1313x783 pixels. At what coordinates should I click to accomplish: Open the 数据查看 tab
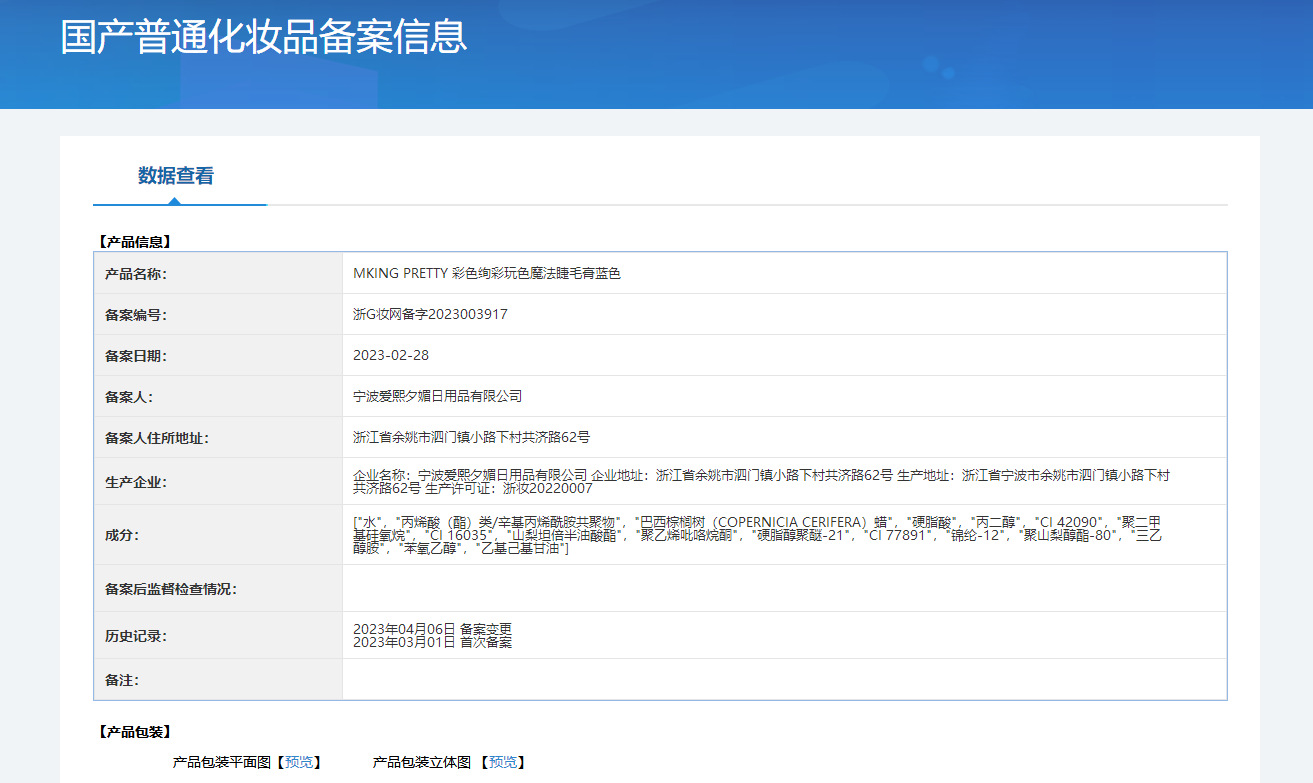click(x=176, y=176)
